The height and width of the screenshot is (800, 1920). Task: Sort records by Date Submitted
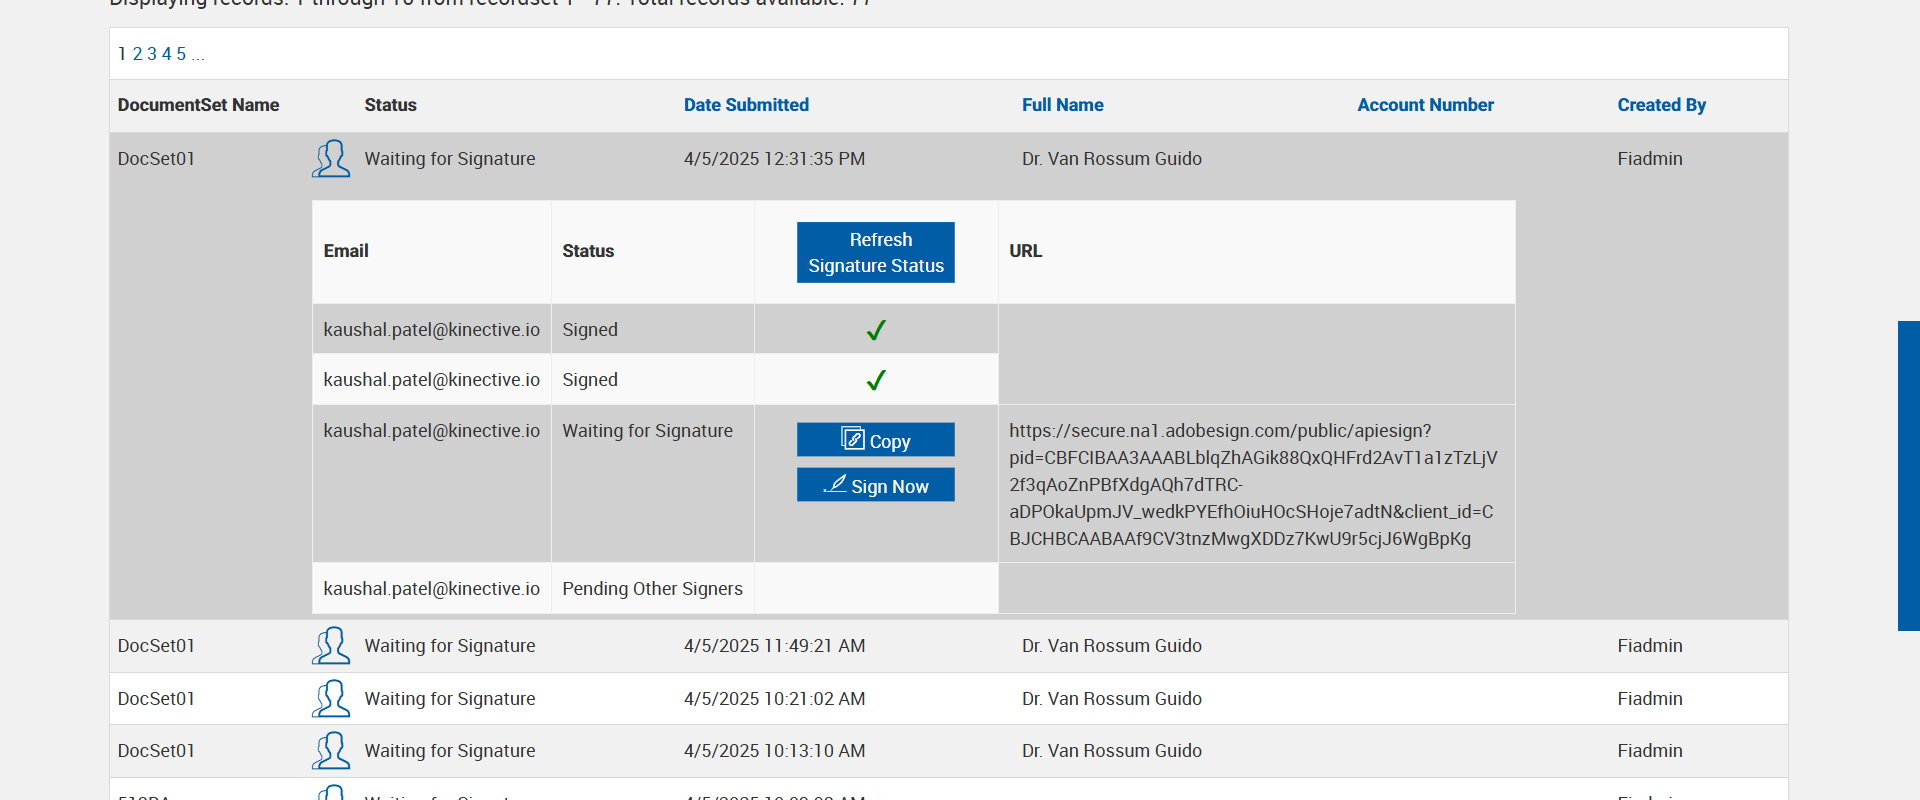point(746,105)
